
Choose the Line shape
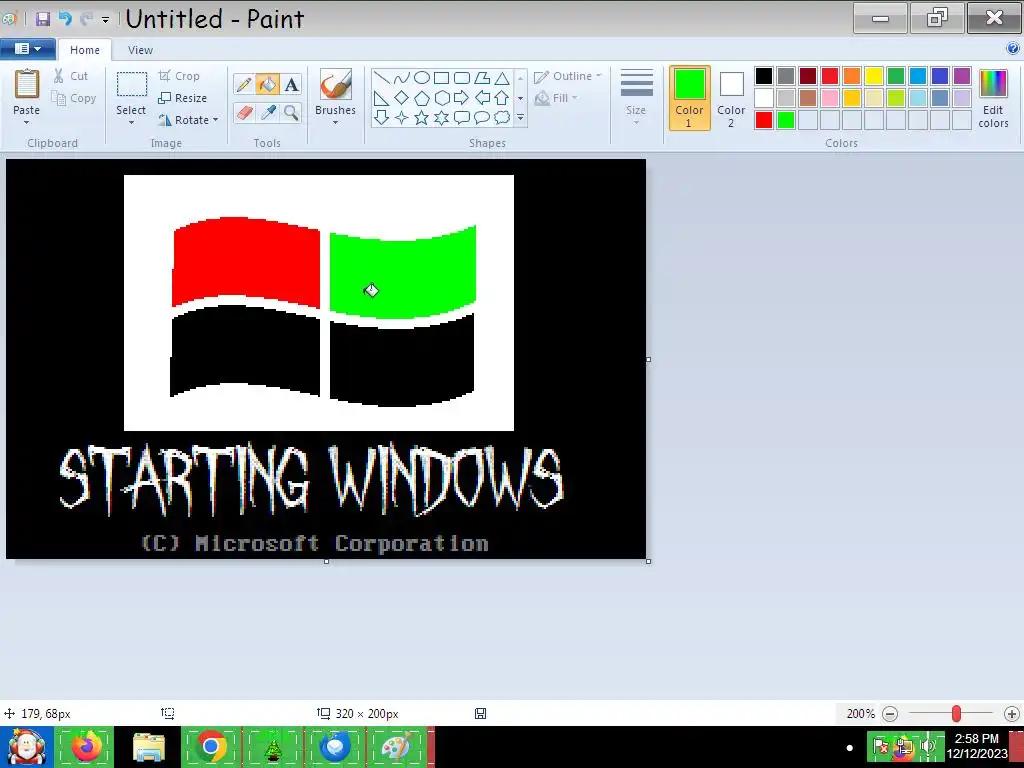[x=381, y=78]
